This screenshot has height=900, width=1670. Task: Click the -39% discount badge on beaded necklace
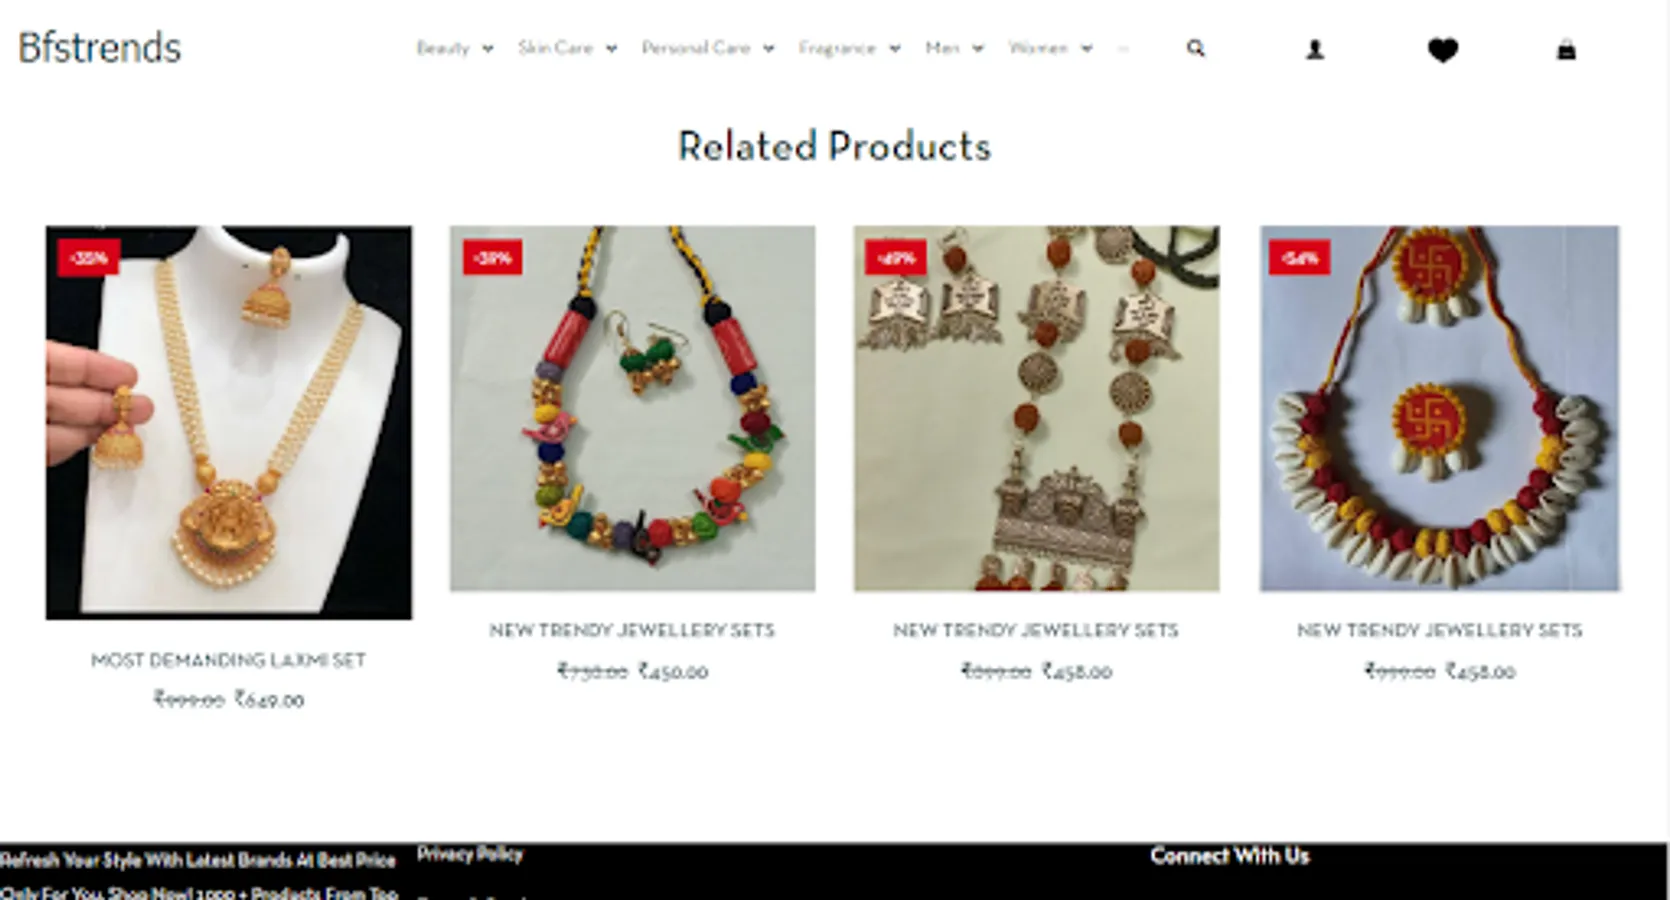coord(492,257)
